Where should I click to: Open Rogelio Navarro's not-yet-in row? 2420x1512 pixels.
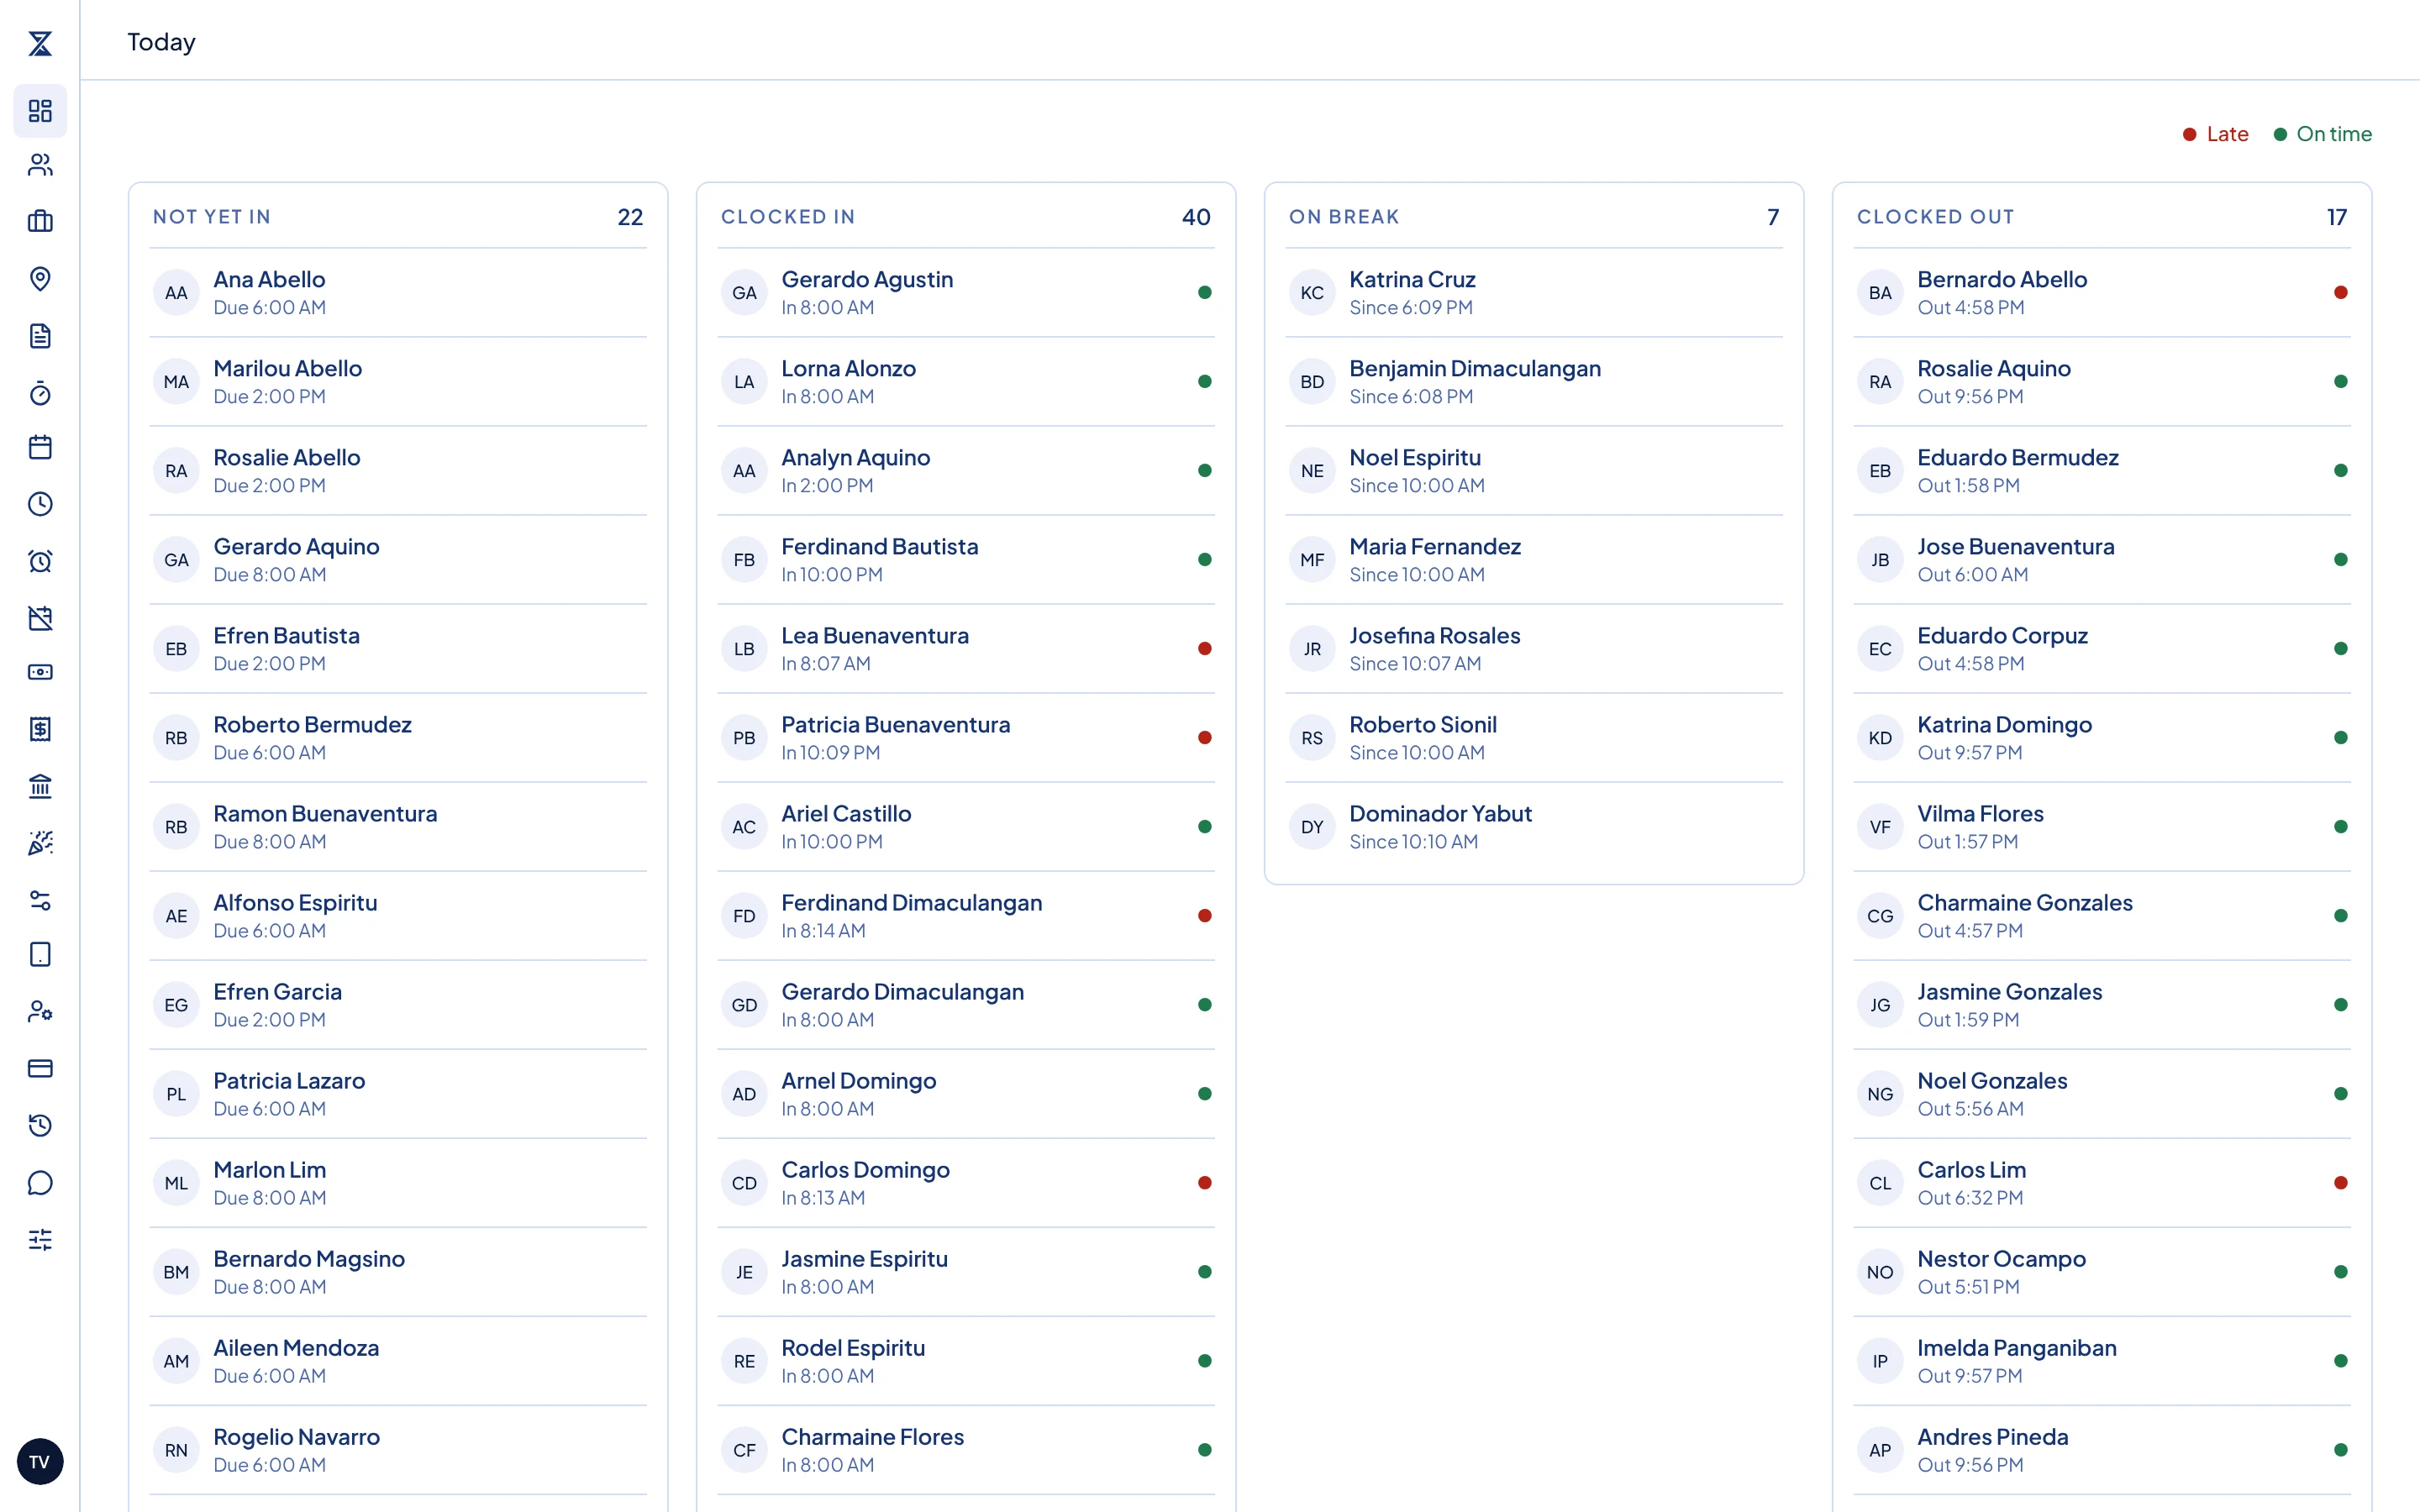point(398,1450)
